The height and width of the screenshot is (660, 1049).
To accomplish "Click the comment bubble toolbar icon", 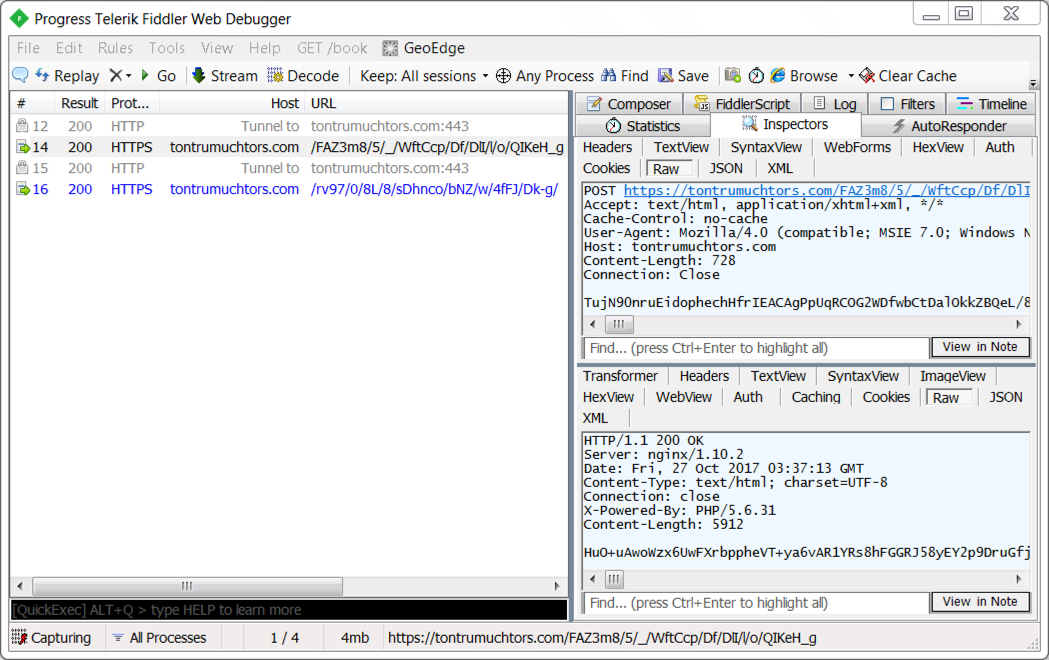I will [x=20, y=76].
